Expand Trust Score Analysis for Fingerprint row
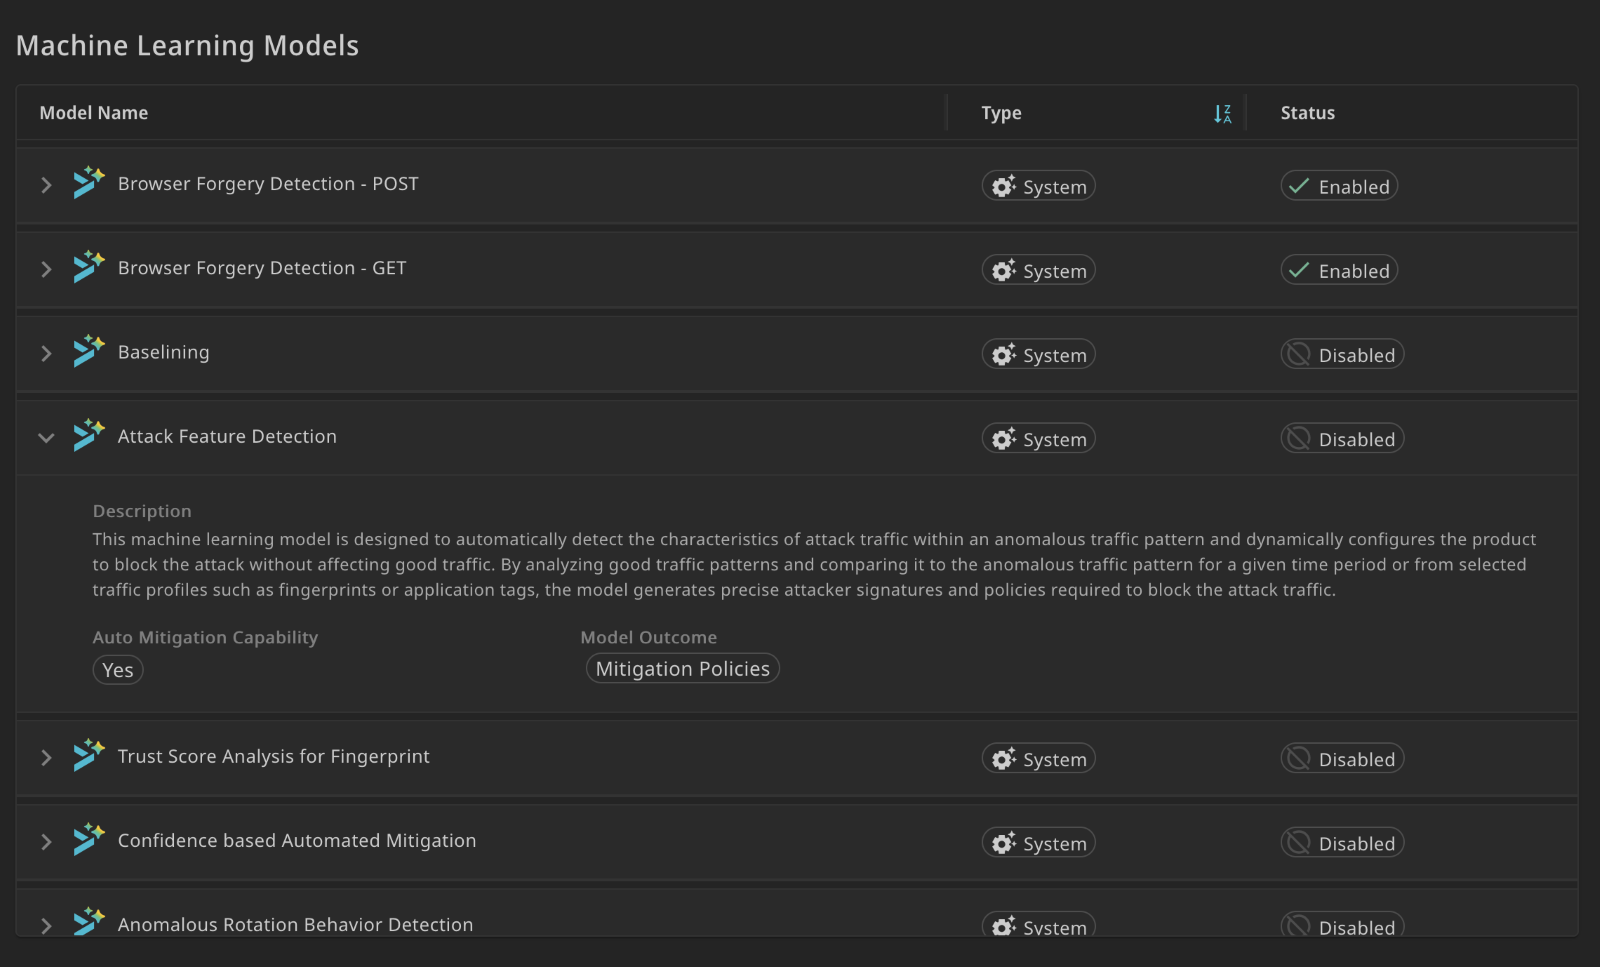 pyautogui.click(x=46, y=757)
